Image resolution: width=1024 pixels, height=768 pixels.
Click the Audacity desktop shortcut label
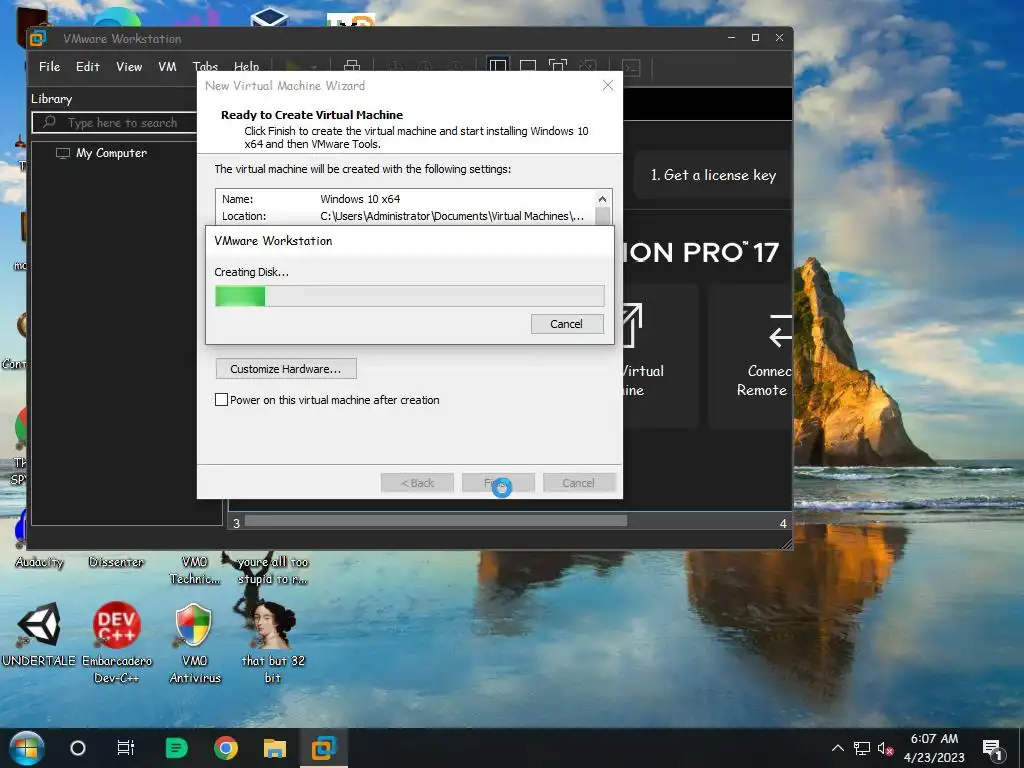(x=40, y=562)
